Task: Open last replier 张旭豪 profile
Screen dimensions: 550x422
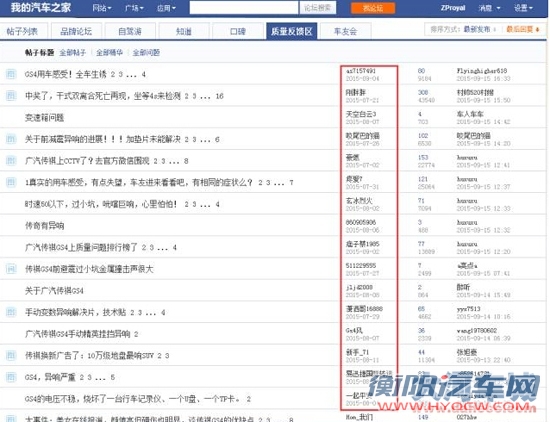Action: click(x=467, y=352)
